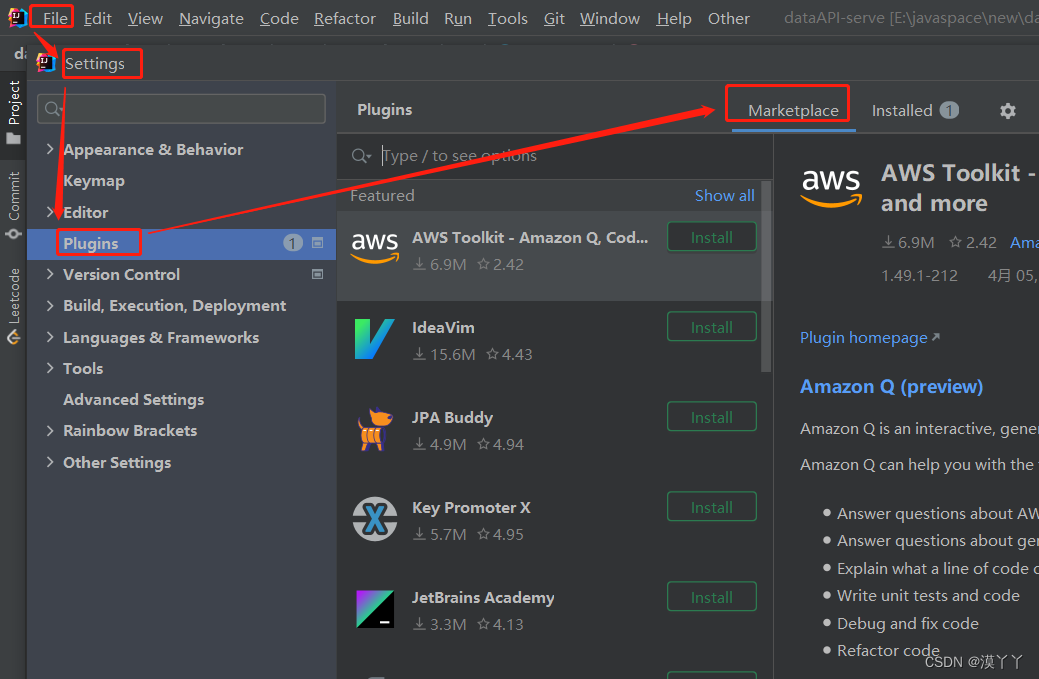
Task: Install the JetBrains Academy plugin
Action: (712, 598)
